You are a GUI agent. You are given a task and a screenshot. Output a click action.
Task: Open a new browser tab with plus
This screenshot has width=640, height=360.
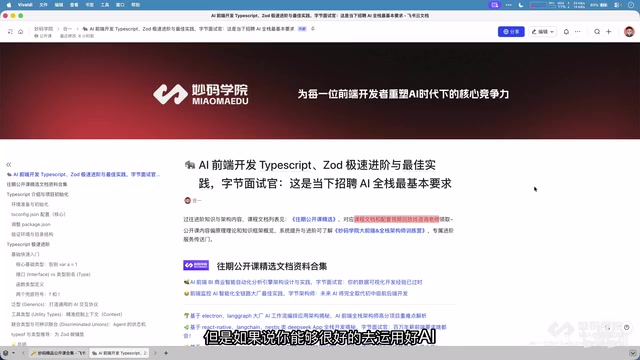(166, 353)
